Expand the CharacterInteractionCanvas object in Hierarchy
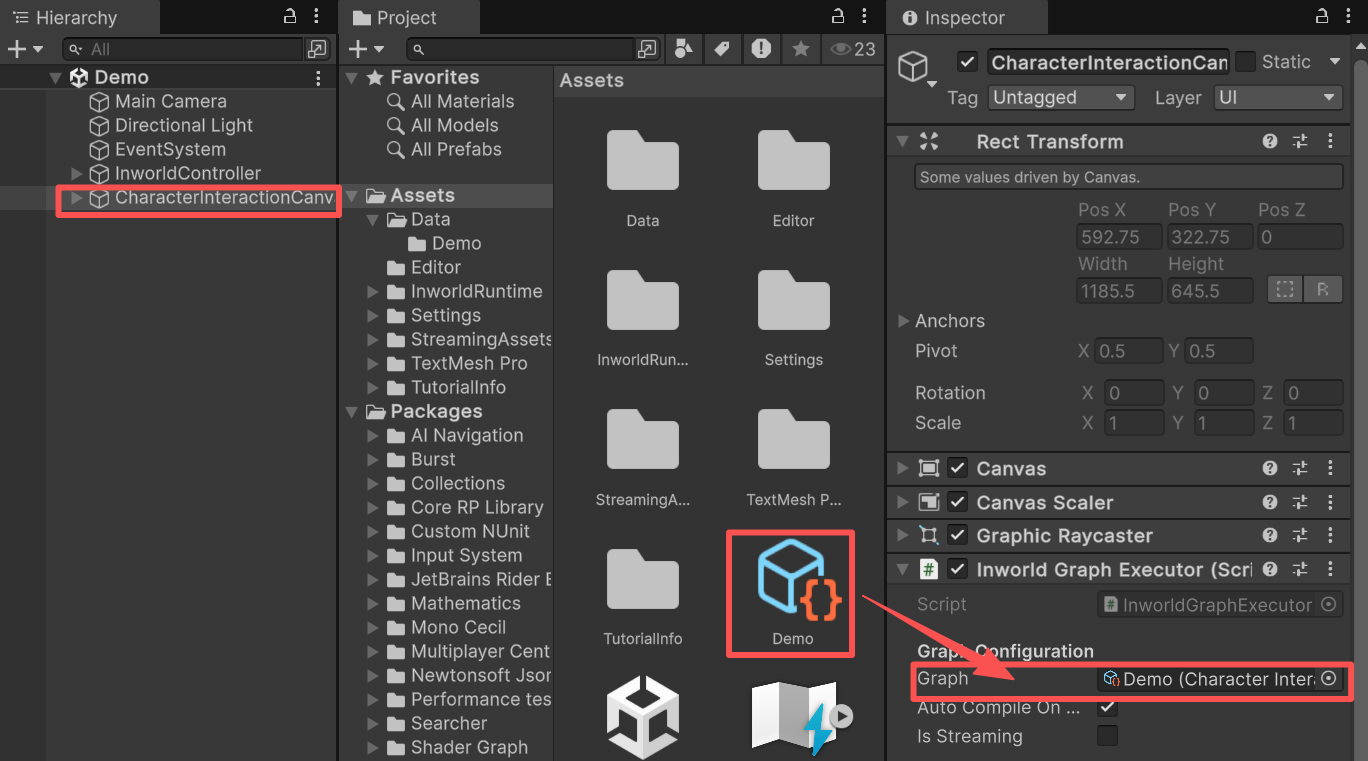1368x761 pixels. click(77, 198)
